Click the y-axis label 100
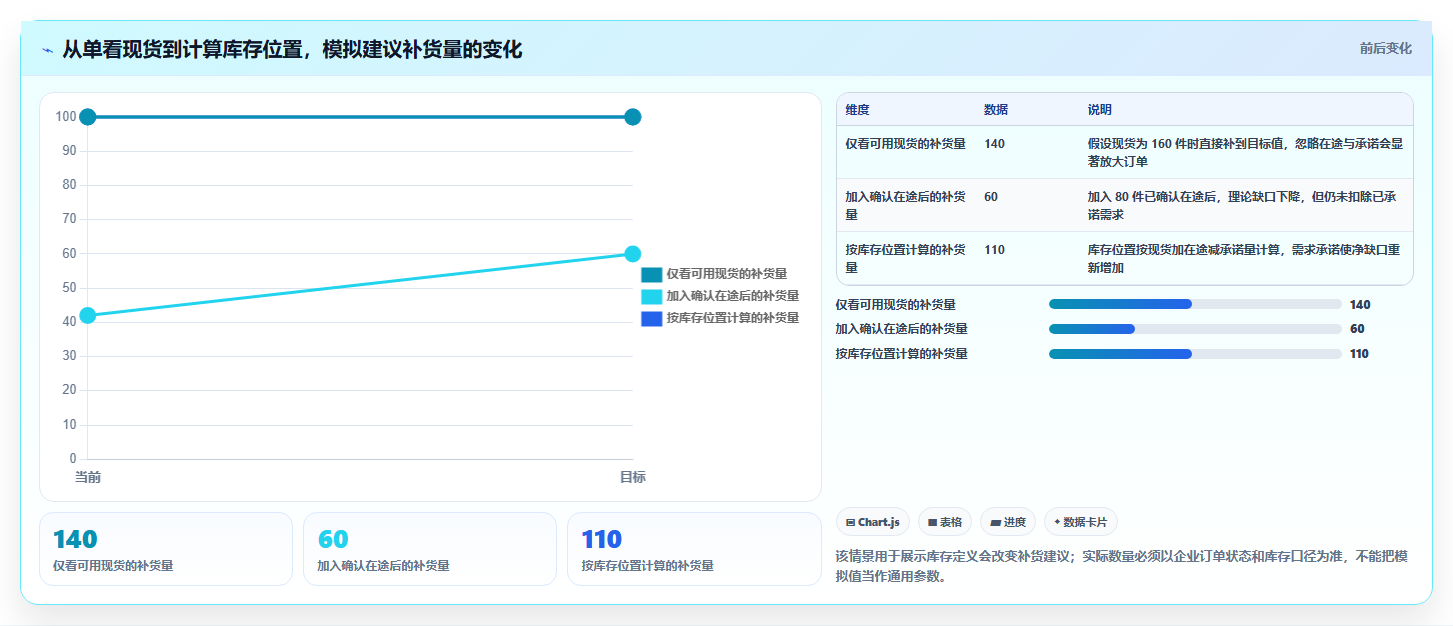This screenshot has width=1453, height=626. click(66, 117)
